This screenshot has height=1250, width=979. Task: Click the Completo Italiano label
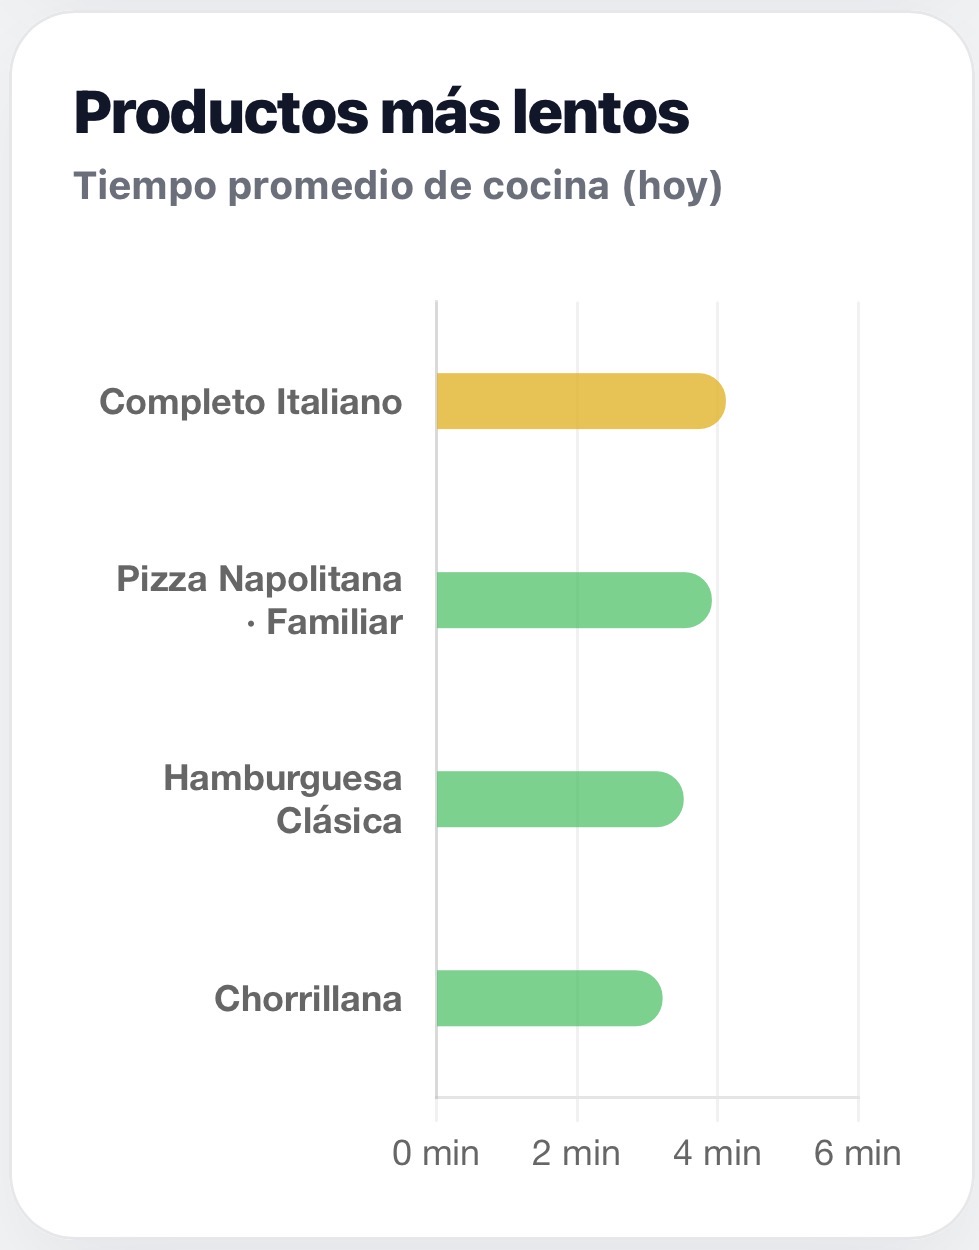(251, 402)
